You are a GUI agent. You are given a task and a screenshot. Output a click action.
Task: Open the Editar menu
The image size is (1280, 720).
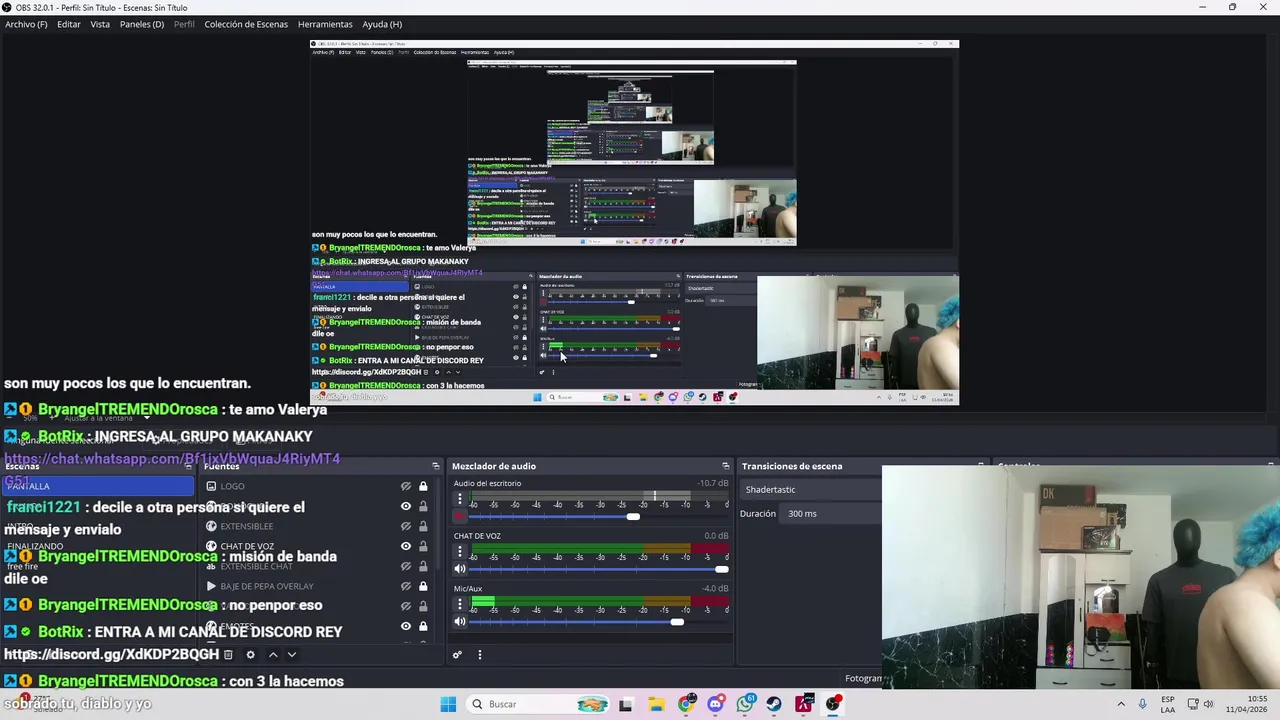pos(69,24)
